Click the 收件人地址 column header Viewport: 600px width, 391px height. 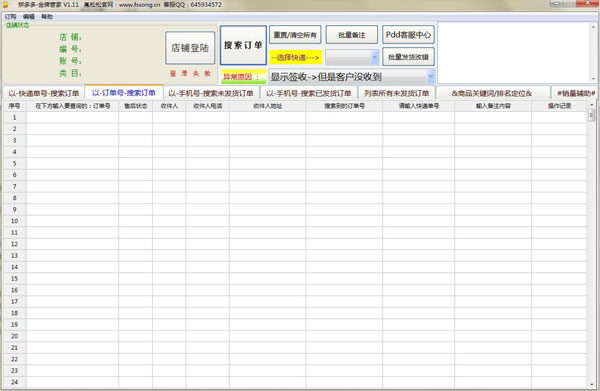267,106
